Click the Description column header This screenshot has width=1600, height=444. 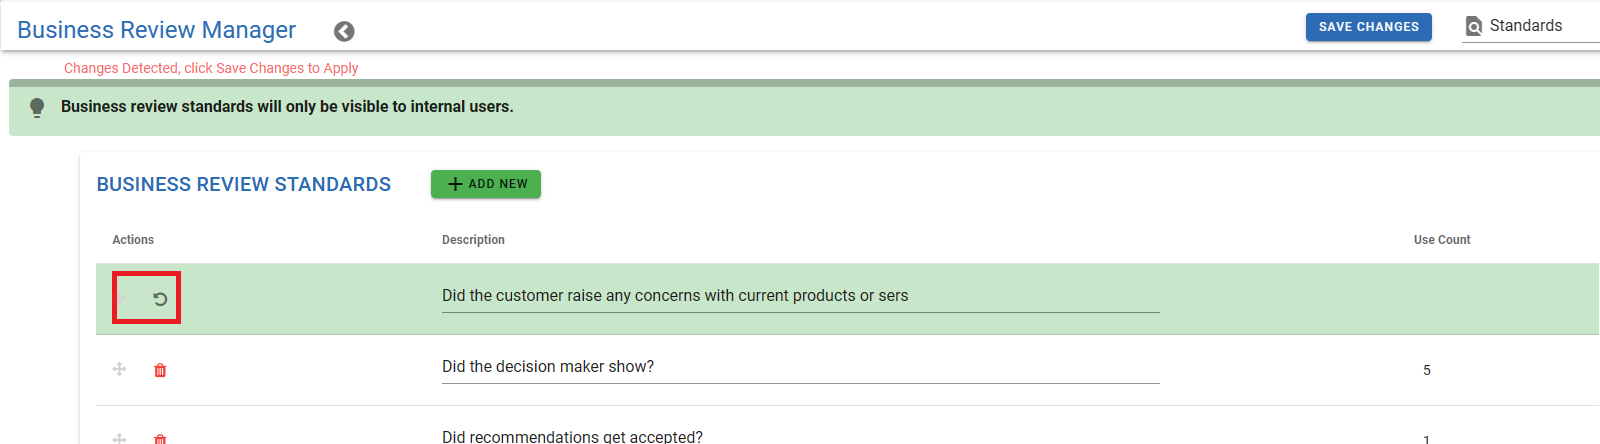pos(473,240)
